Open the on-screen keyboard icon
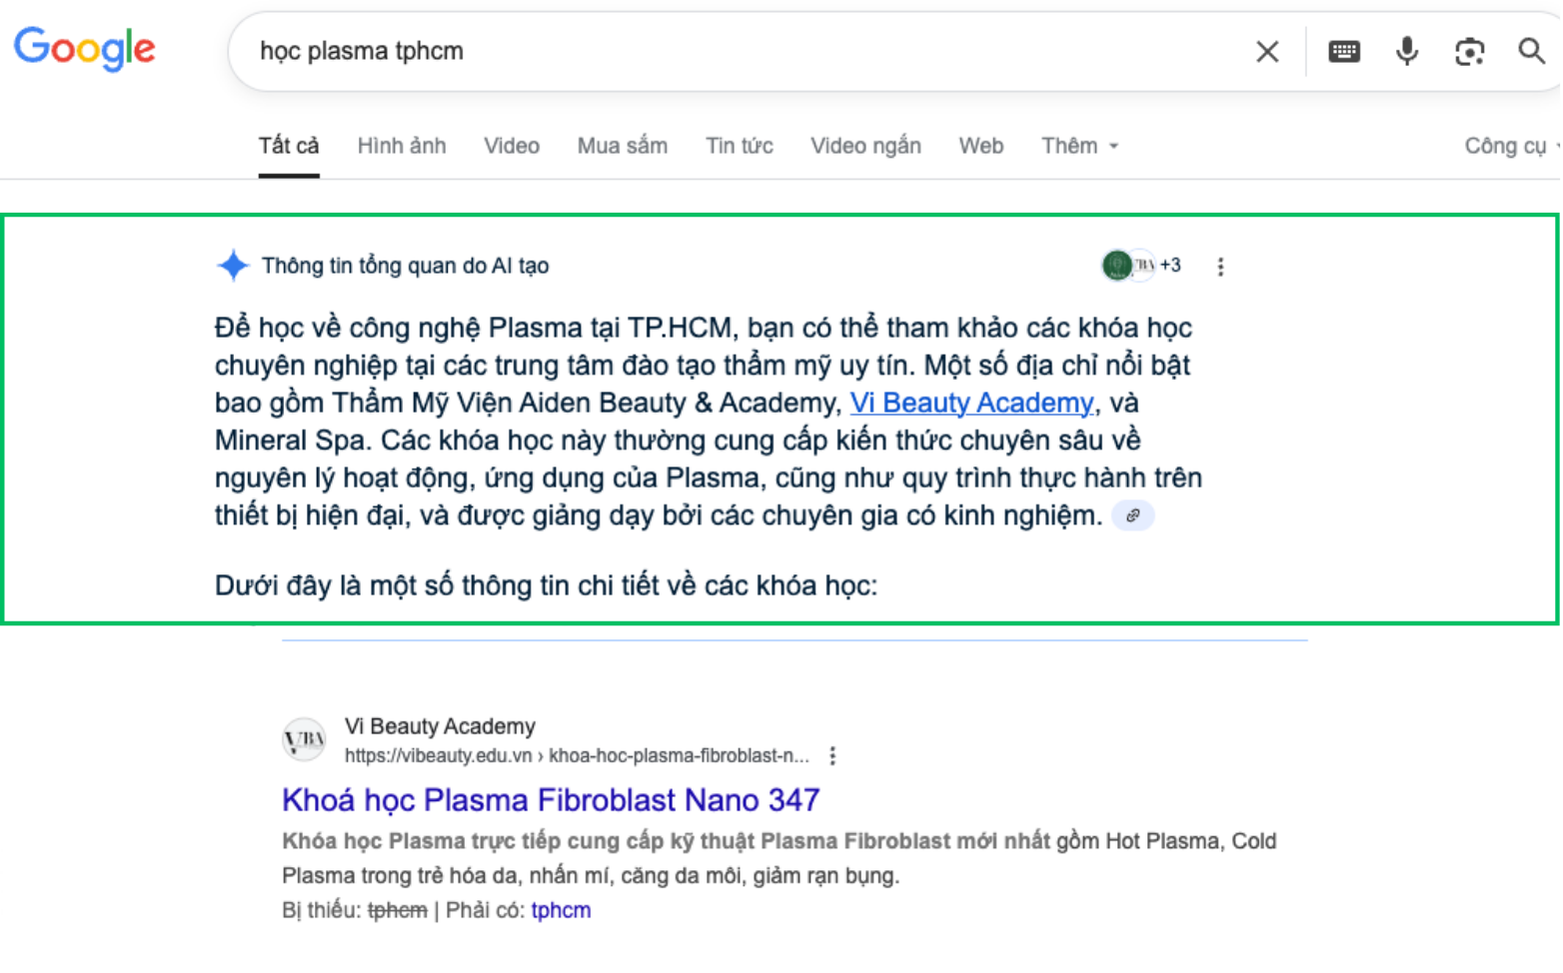Viewport: 1563px width, 973px height. 1344,51
